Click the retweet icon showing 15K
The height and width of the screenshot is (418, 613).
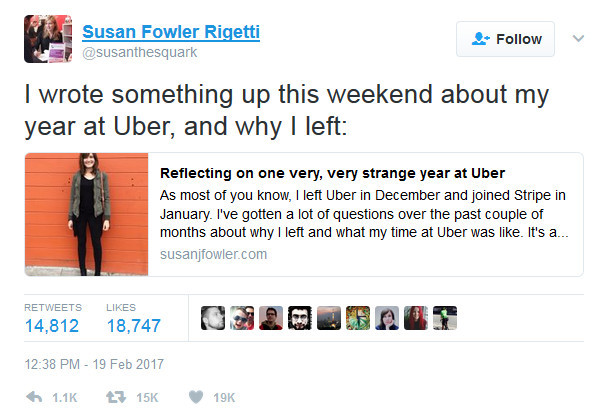(116, 397)
